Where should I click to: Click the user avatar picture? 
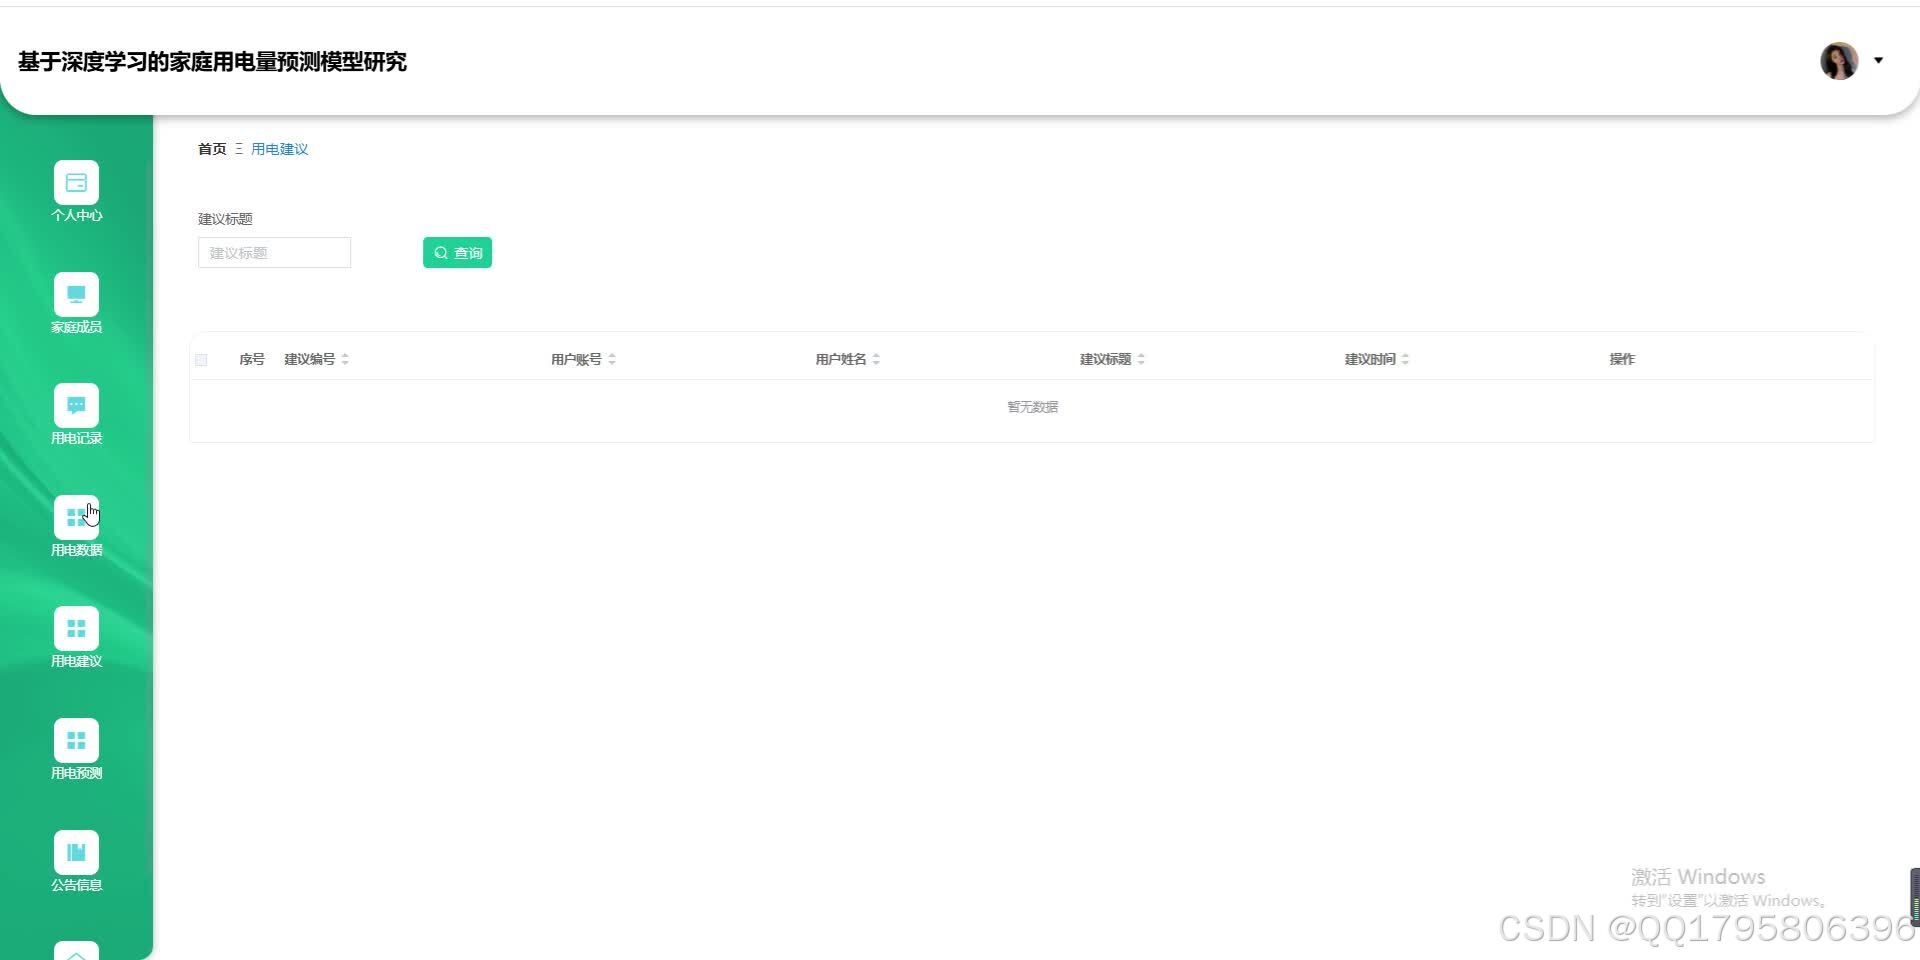click(x=1839, y=61)
